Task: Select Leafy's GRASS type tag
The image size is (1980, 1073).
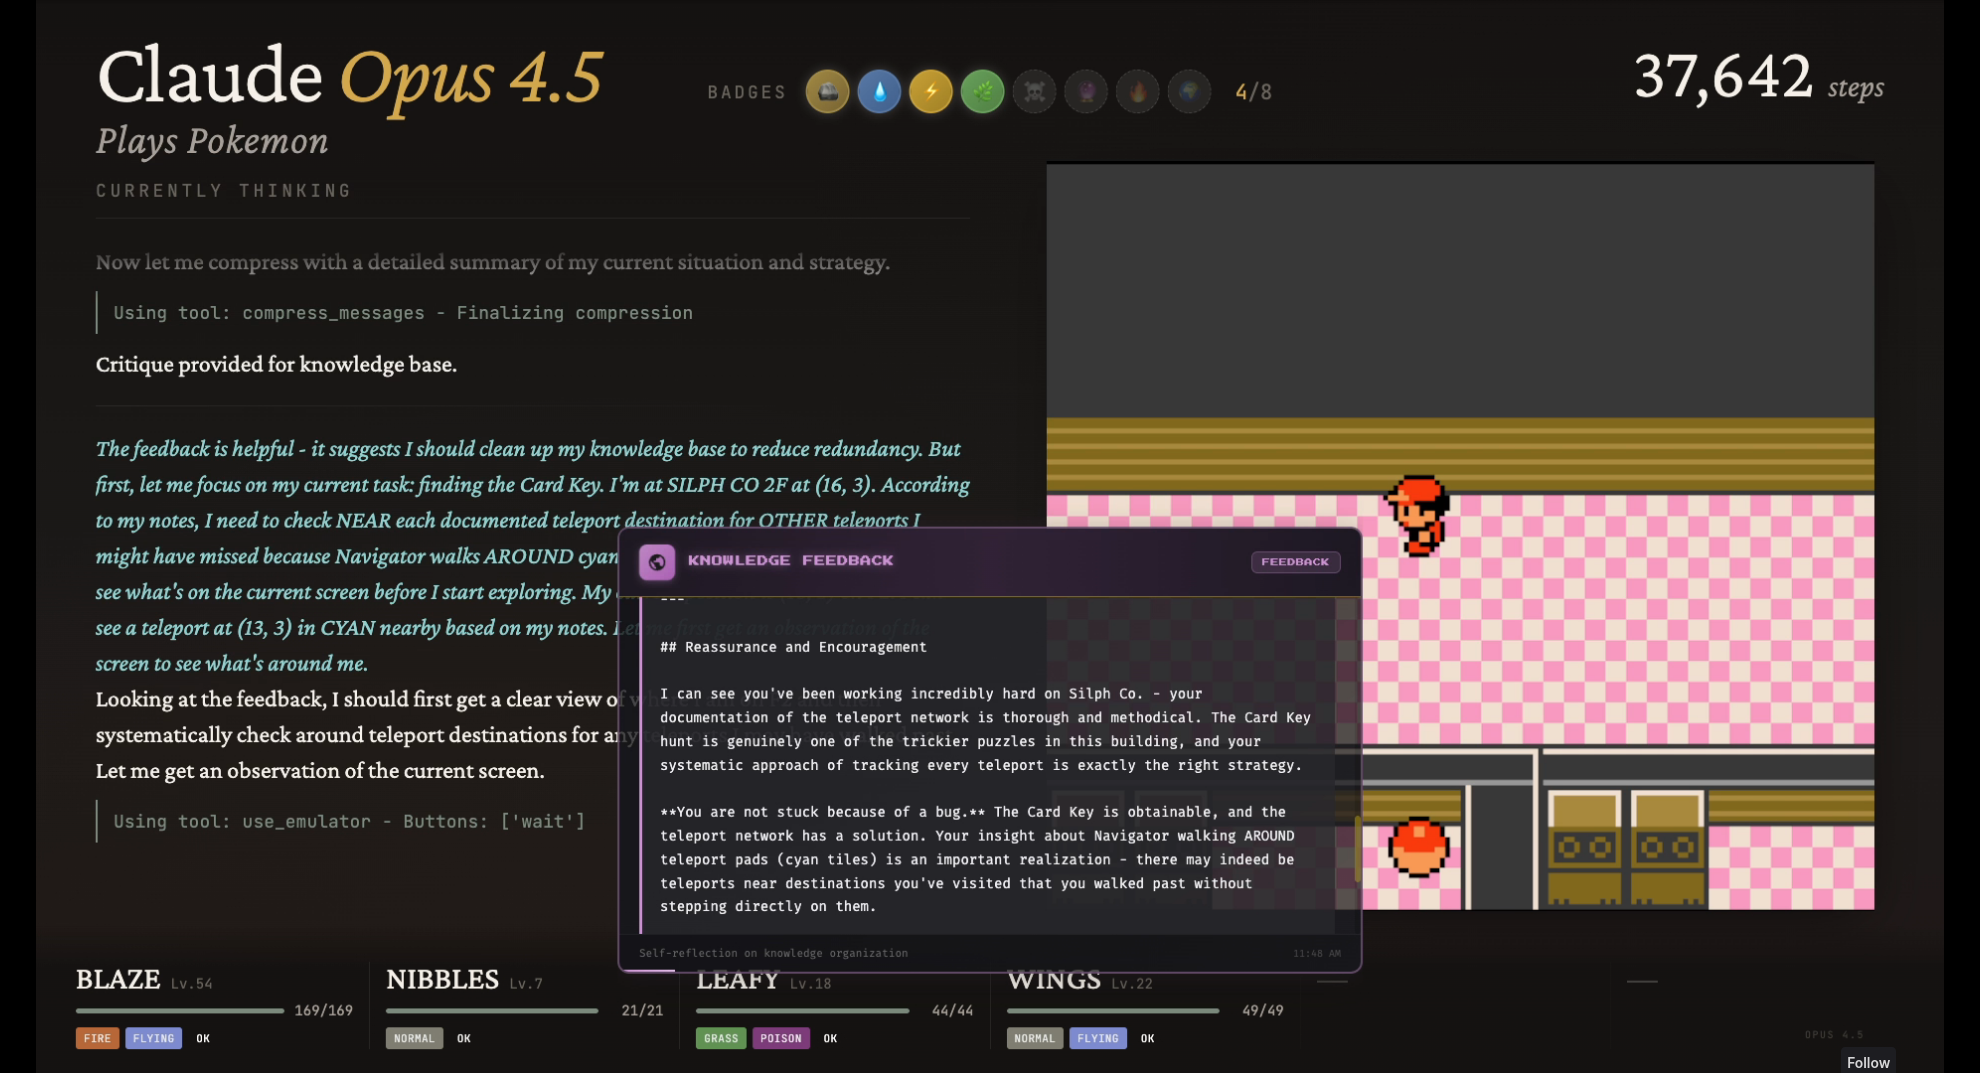Action: [x=721, y=1038]
